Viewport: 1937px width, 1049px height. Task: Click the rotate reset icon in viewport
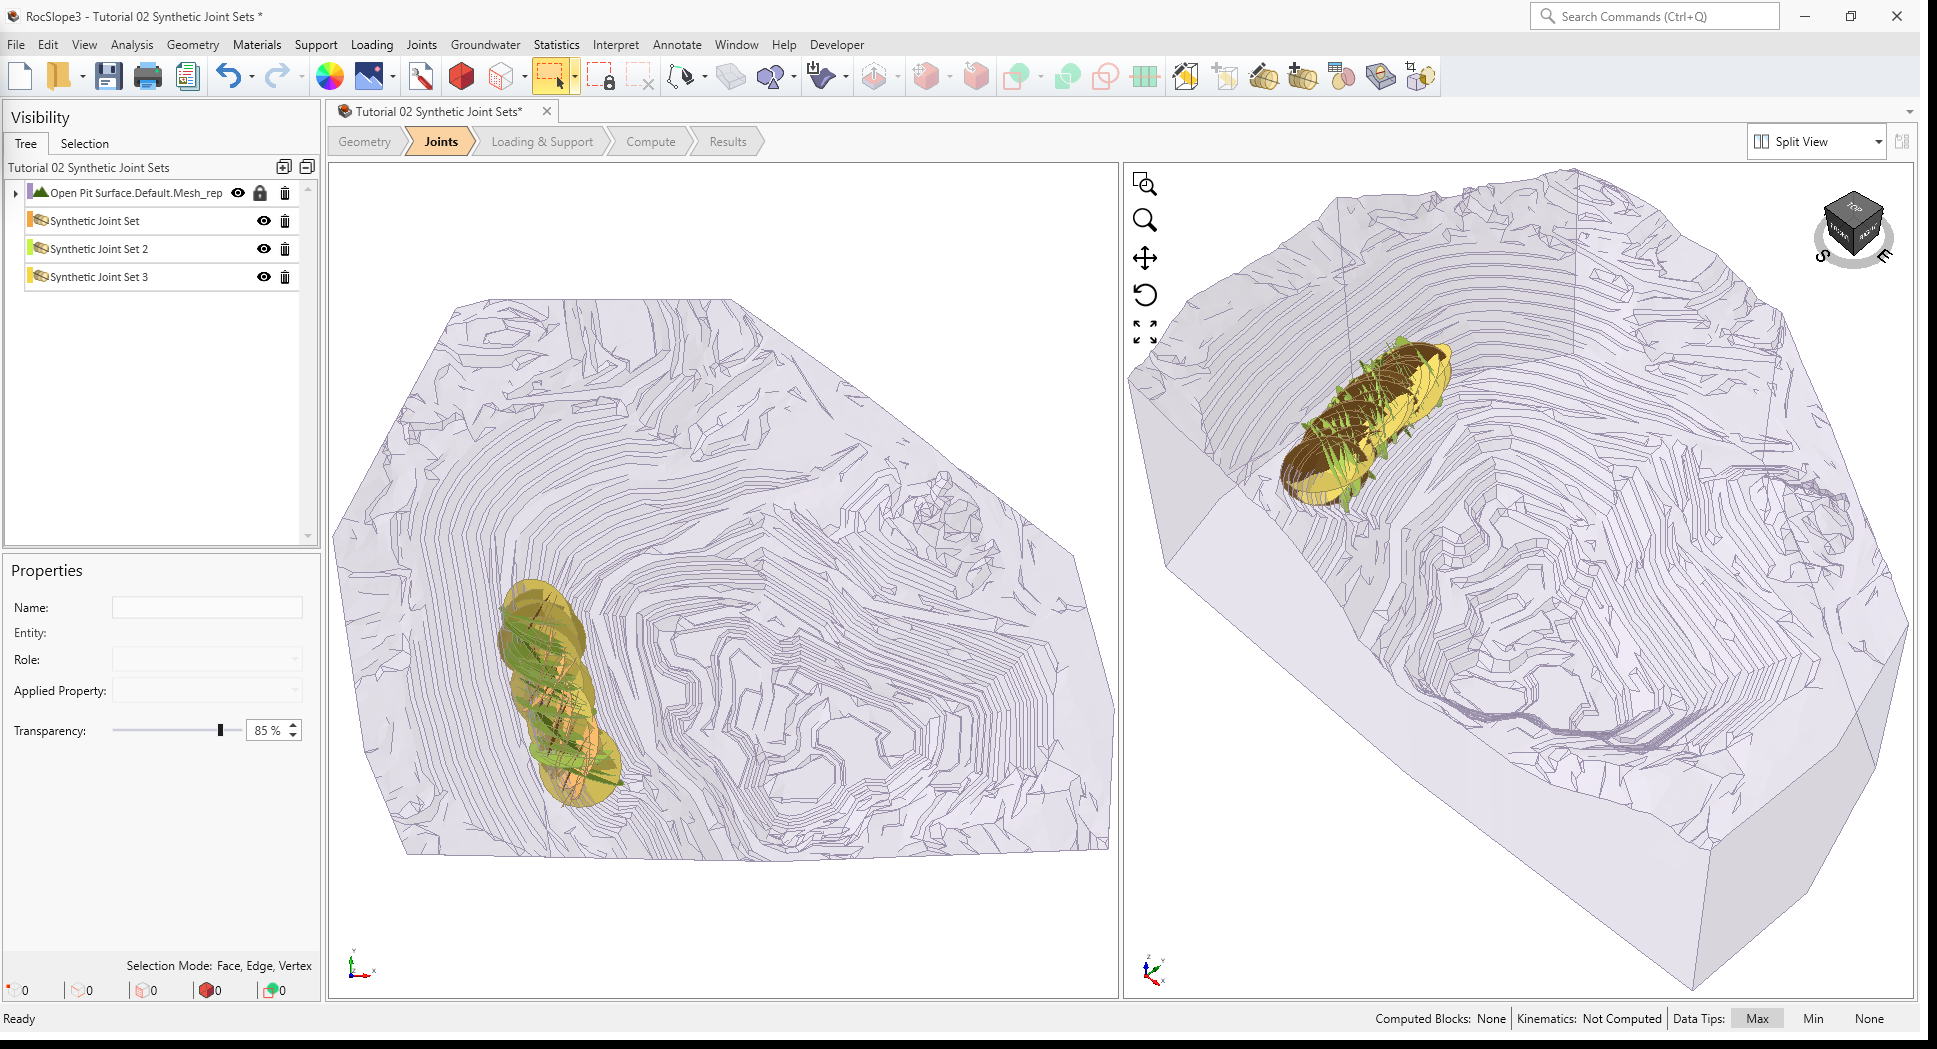[1145, 295]
